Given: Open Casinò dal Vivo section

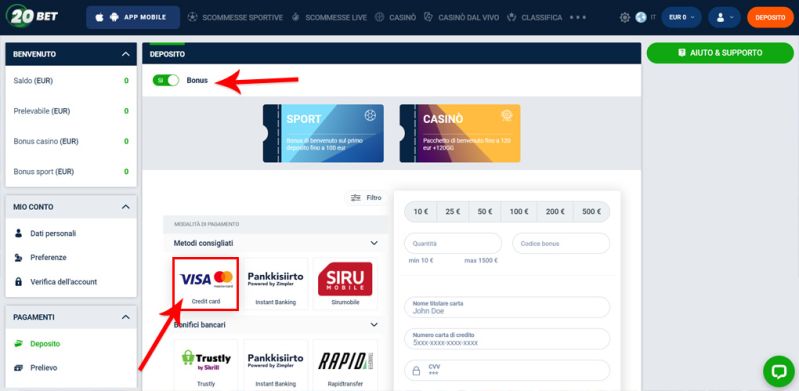Looking at the screenshot, I should pyautogui.click(x=469, y=17).
